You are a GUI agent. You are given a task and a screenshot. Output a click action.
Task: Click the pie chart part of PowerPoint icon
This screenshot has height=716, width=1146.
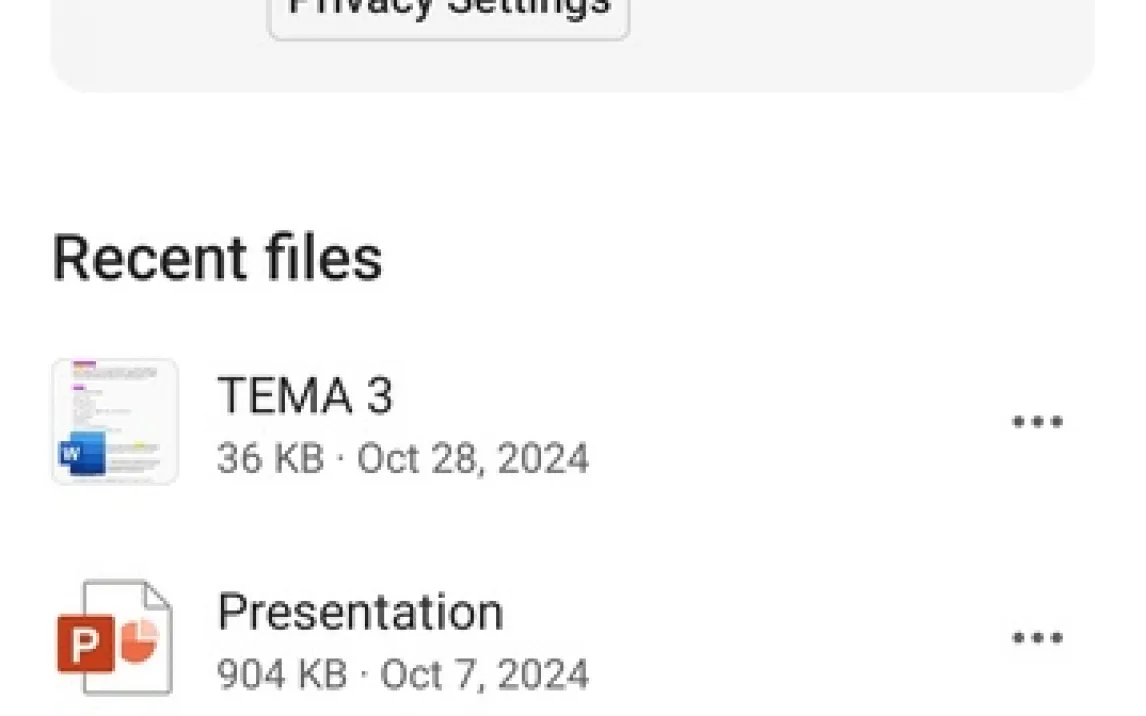140,640
